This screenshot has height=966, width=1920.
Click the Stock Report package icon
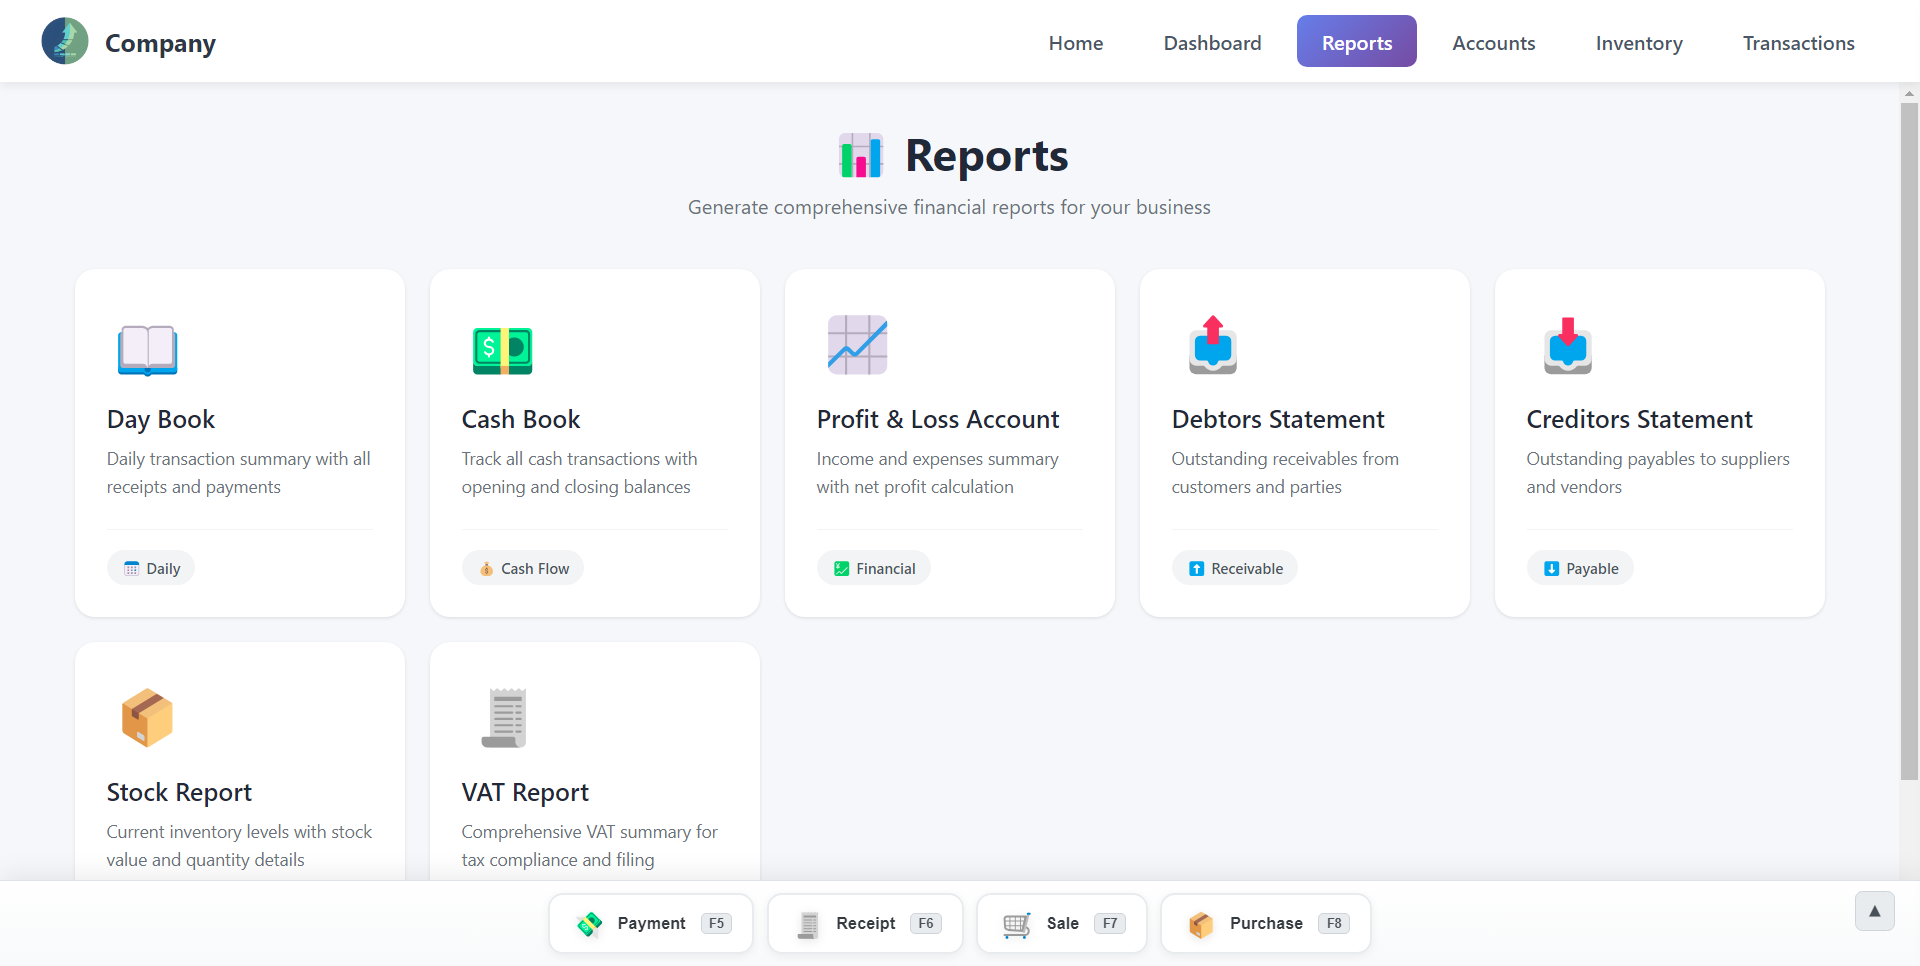coord(147,718)
